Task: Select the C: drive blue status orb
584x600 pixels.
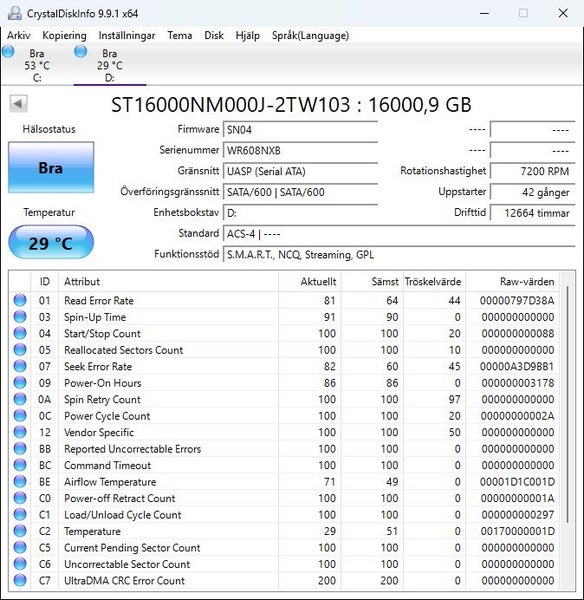Action: [8, 51]
